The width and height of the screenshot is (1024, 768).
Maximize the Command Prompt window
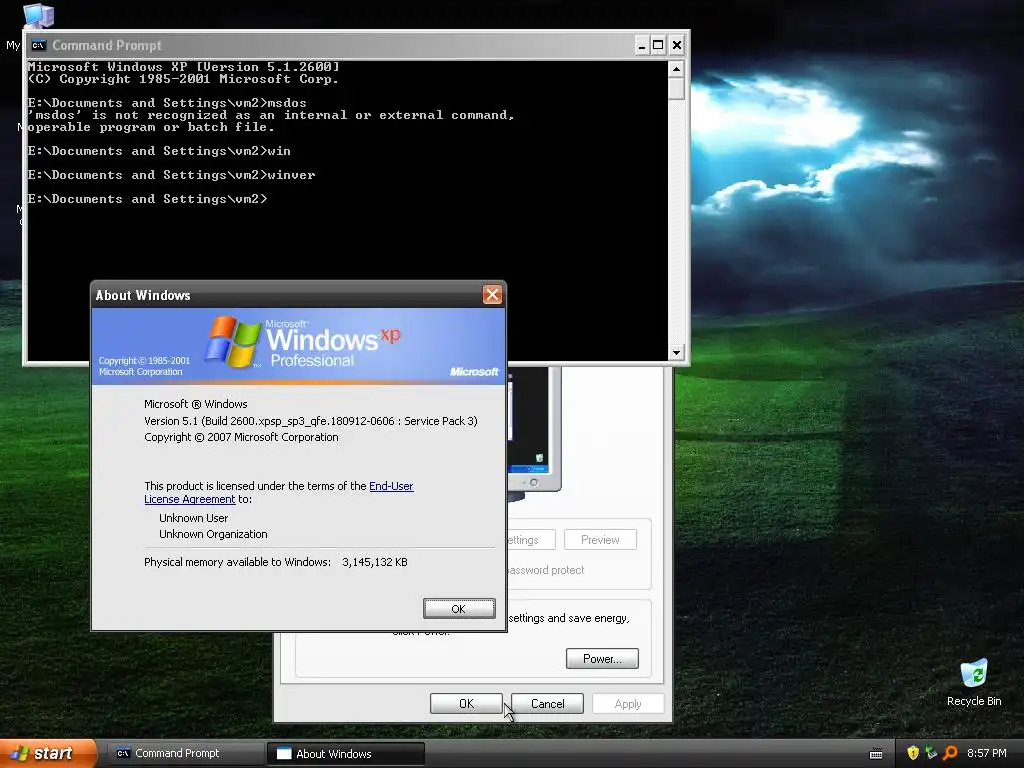pyautogui.click(x=658, y=45)
